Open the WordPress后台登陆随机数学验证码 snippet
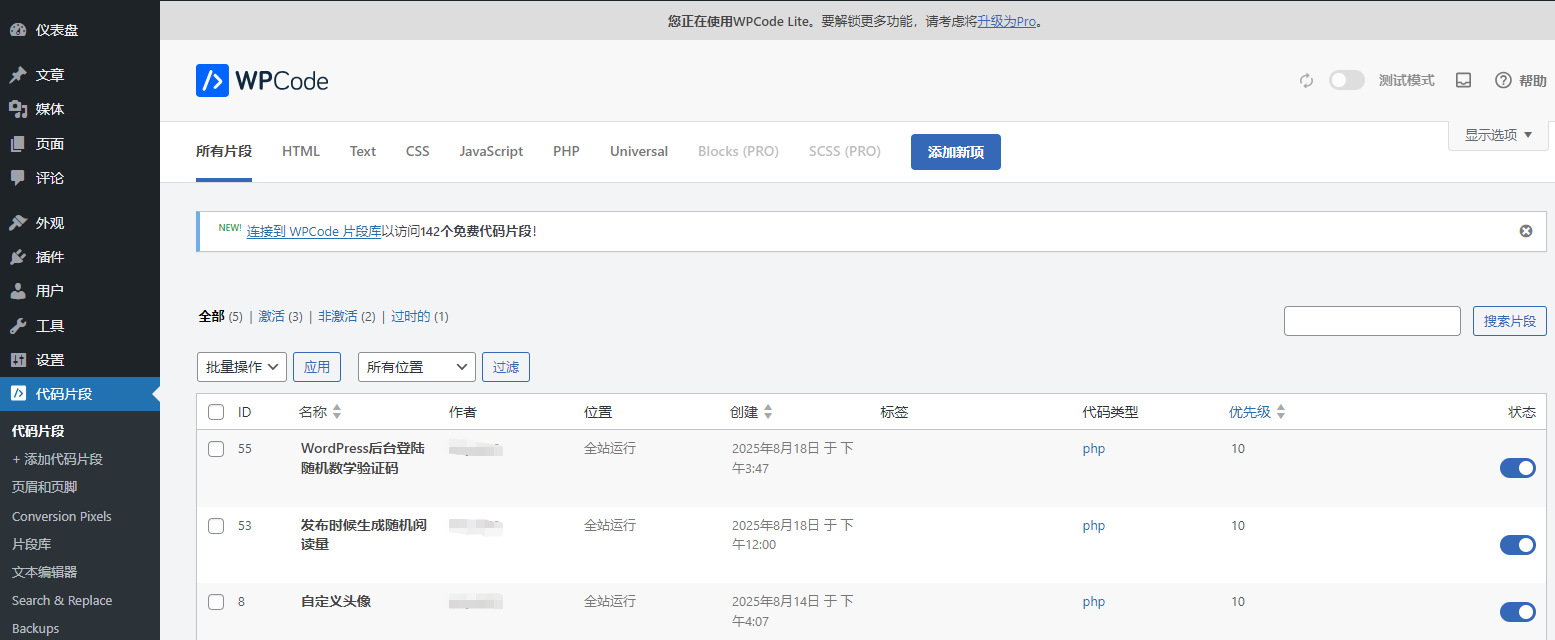 pyautogui.click(x=364, y=458)
